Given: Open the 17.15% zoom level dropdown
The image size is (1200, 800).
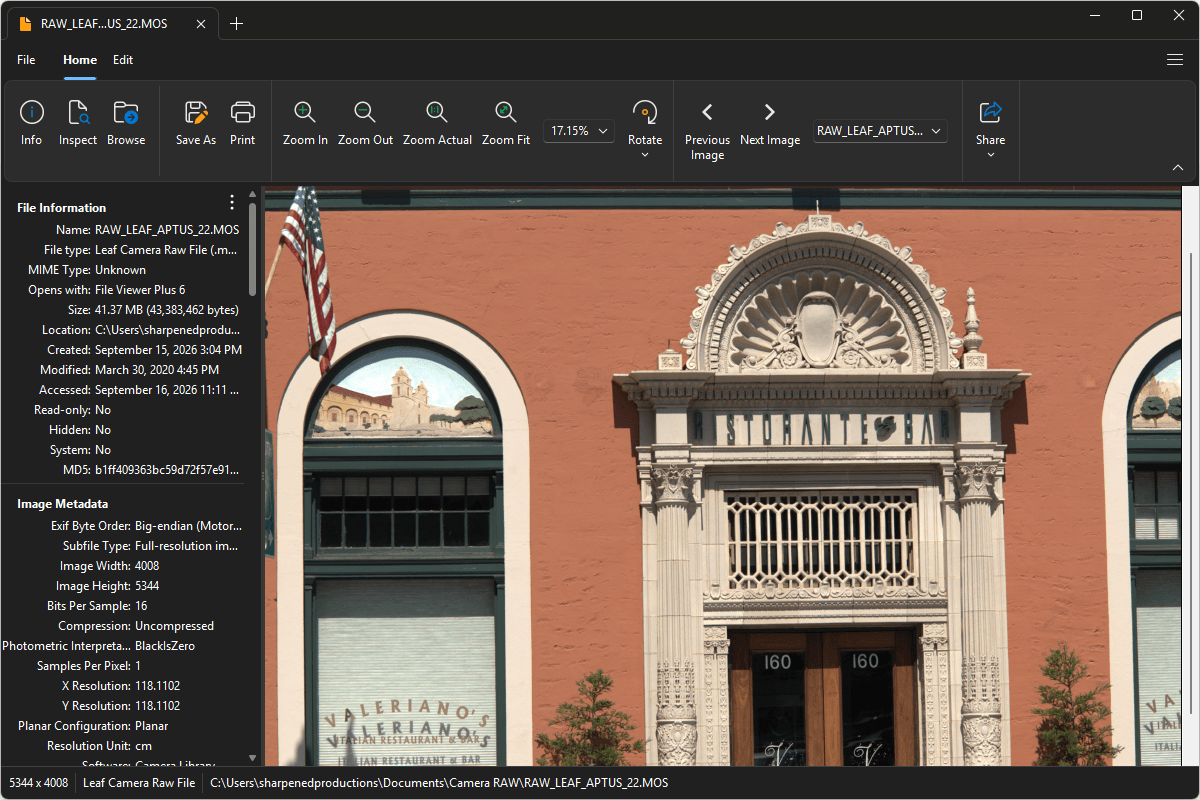Looking at the screenshot, I should [x=579, y=131].
